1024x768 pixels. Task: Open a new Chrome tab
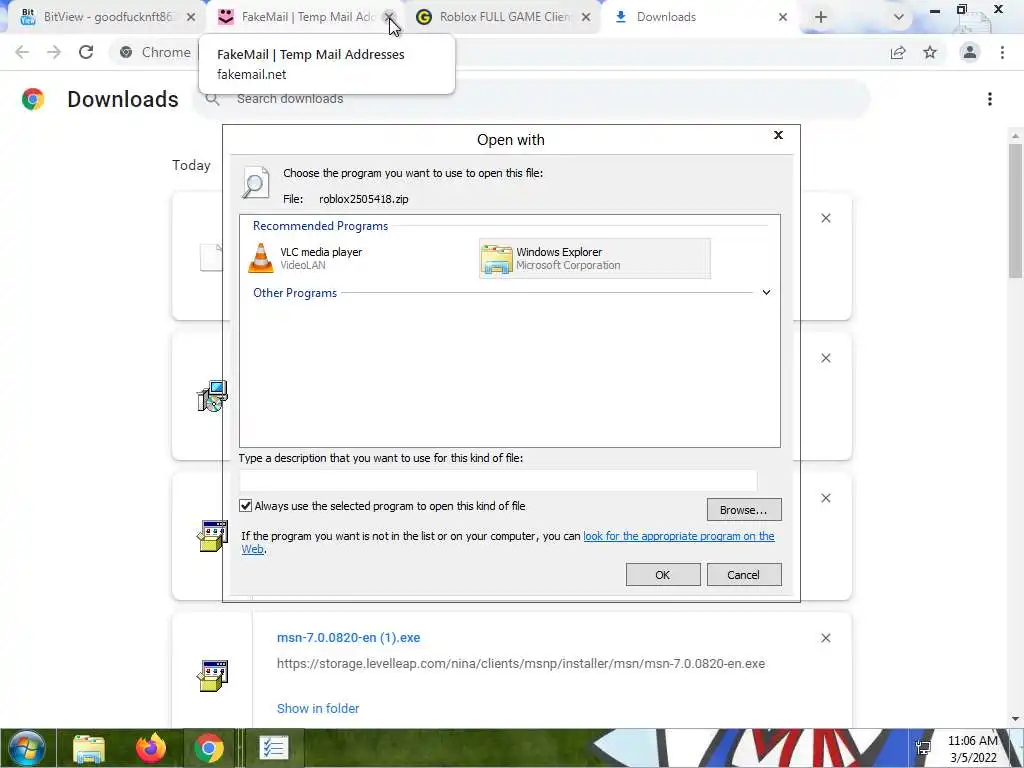[821, 17]
